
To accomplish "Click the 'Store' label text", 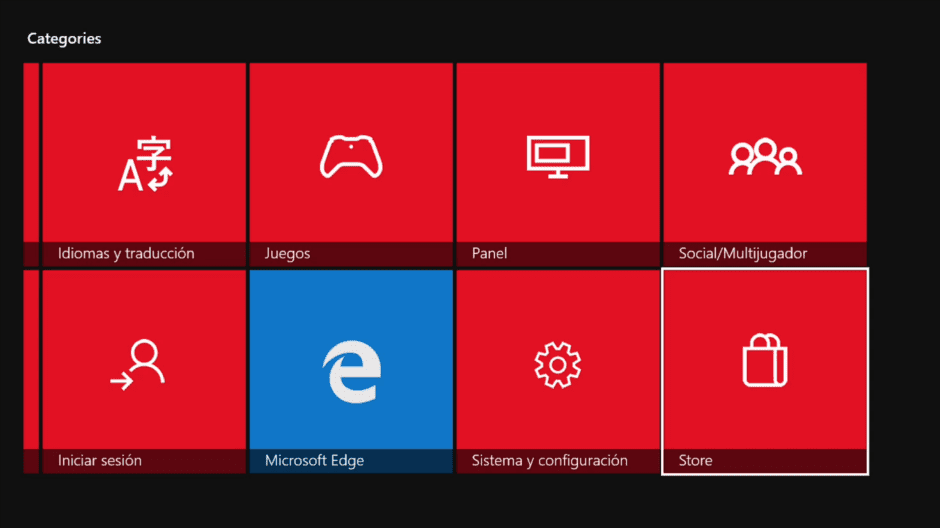I will tap(695, 461).
